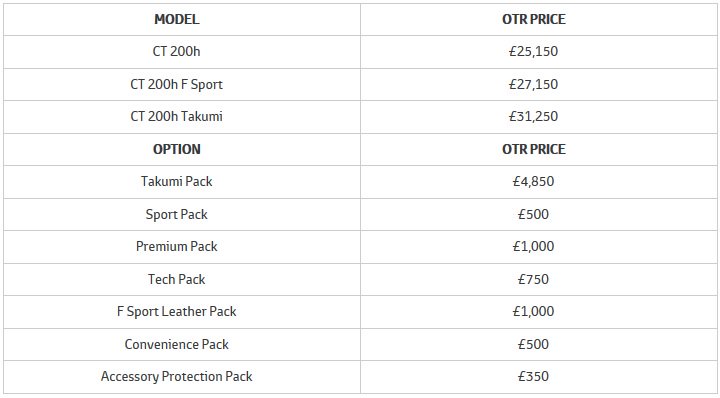This screenshot has height=398, width=720.
Task: Click the top OTR PRICE header
Action: click(x=534, y=19)
